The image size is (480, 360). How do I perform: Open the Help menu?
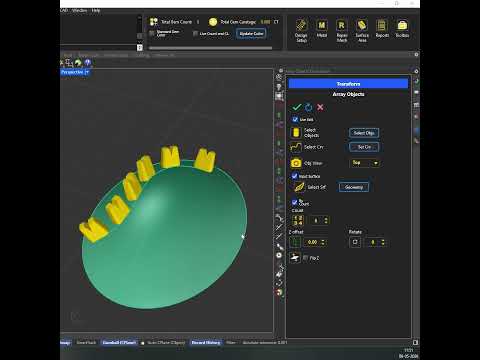coord(96,10)
